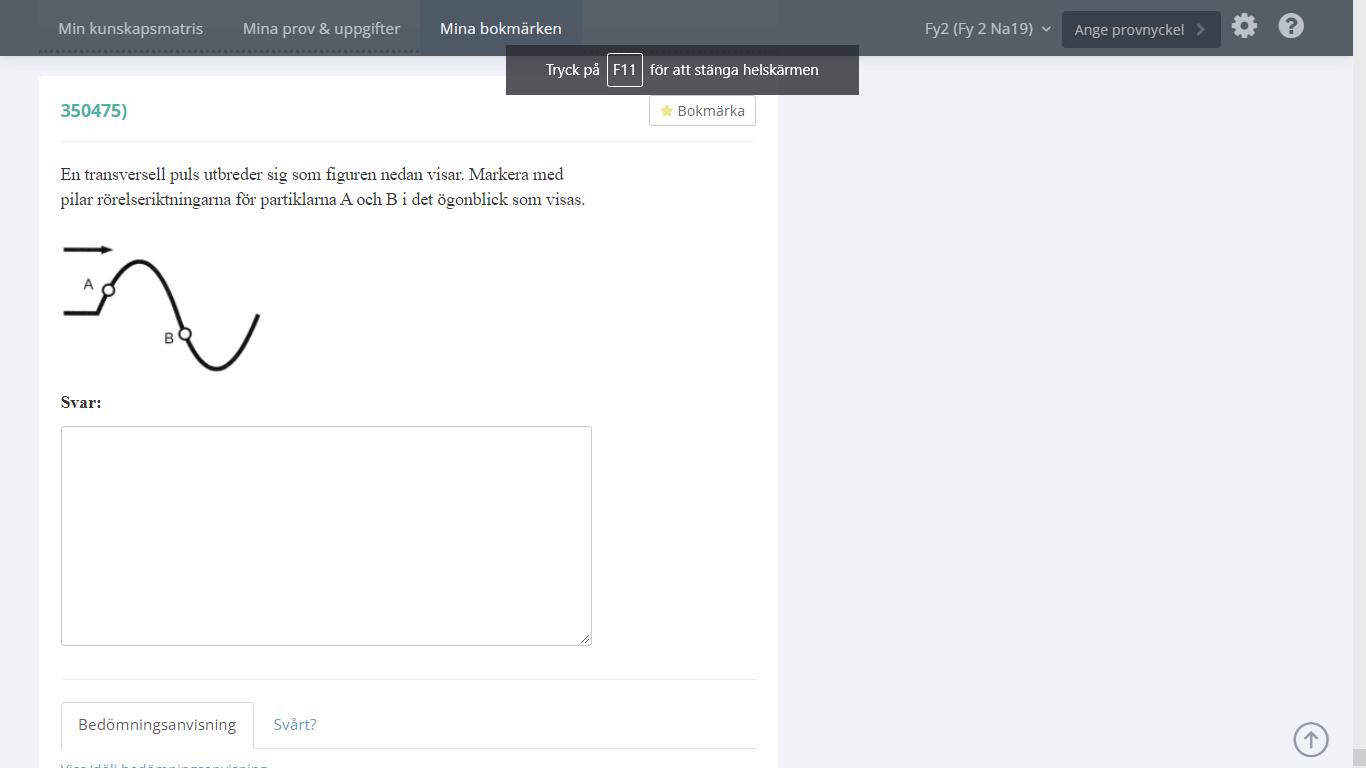Expand the Fy2 (Fy 2 Na19) course dropdown
The image size is (1366, 768).
979,29
